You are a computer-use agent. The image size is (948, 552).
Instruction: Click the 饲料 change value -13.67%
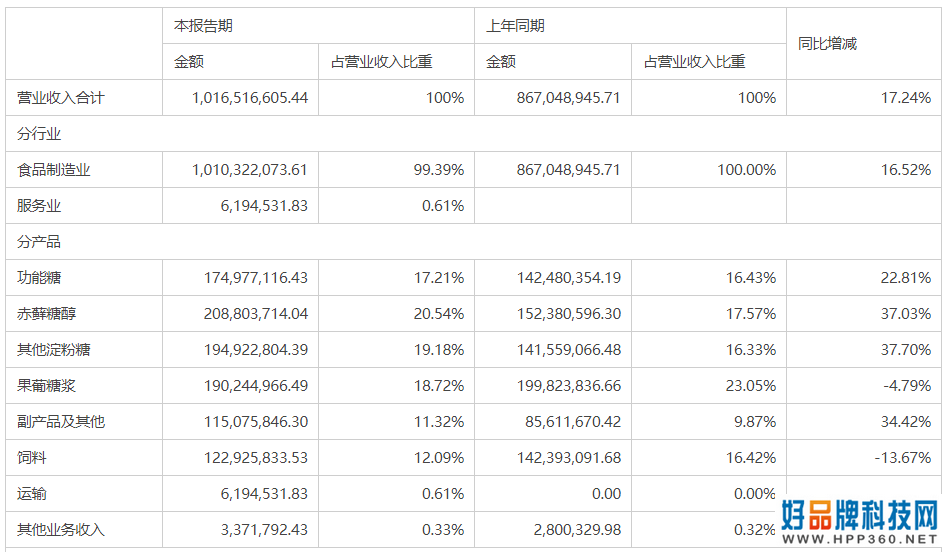[903, 458]
